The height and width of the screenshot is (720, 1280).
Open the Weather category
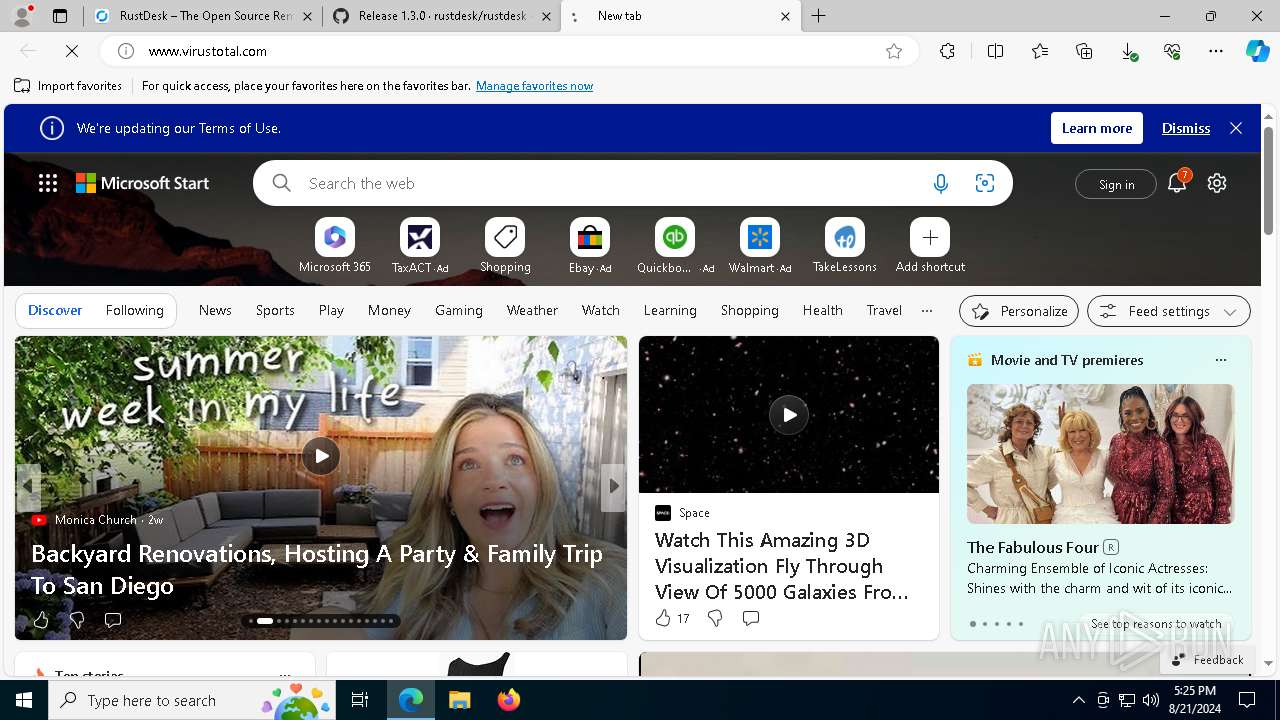pos(532,311)
